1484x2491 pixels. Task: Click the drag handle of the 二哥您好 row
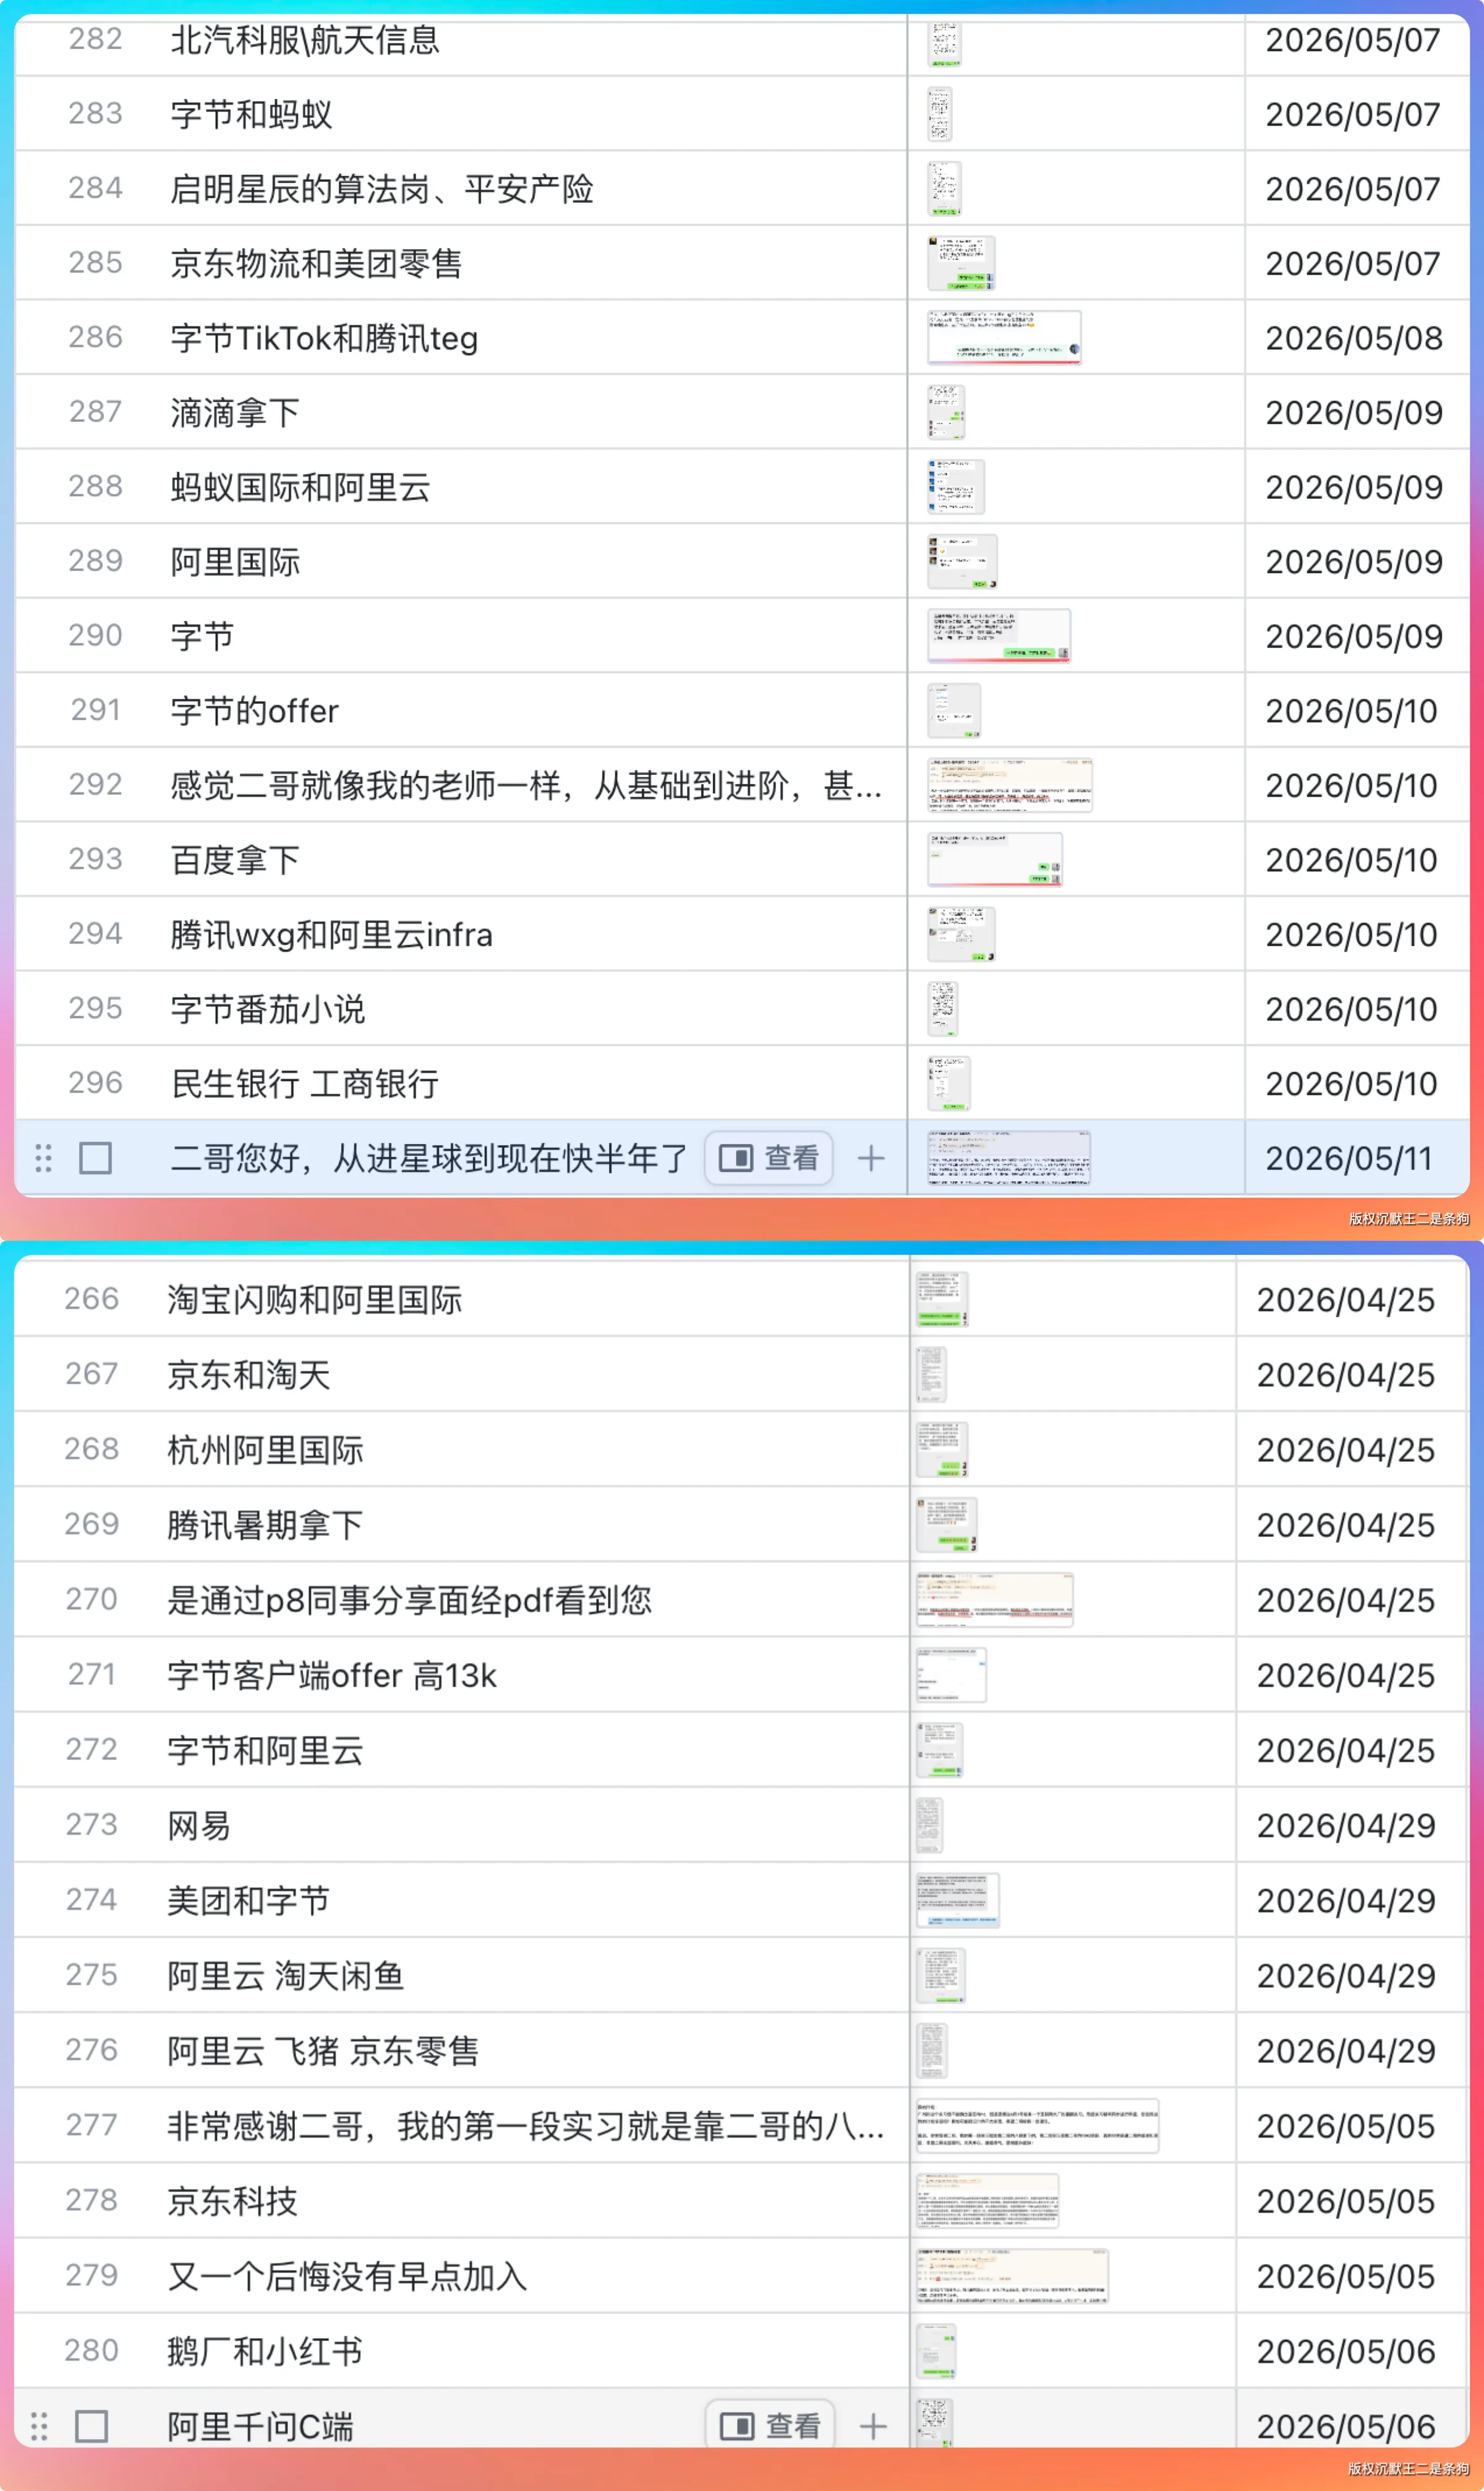click(43, 1158)
